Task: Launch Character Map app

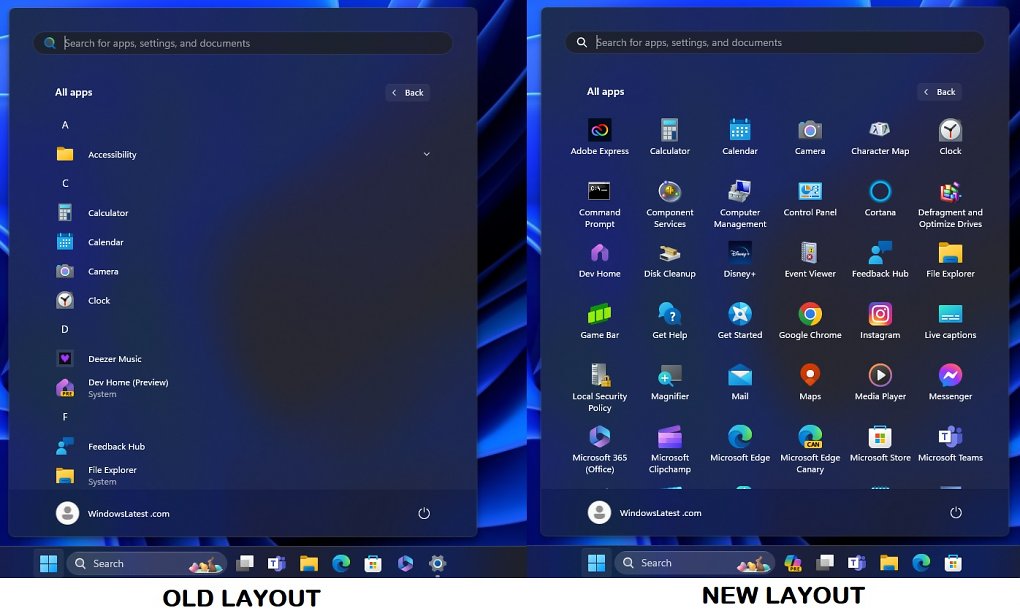Action: pos(879,137)
